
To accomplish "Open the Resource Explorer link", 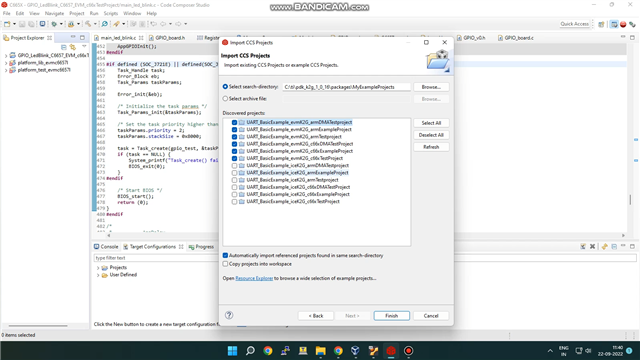I will click(x=254, y=278).
